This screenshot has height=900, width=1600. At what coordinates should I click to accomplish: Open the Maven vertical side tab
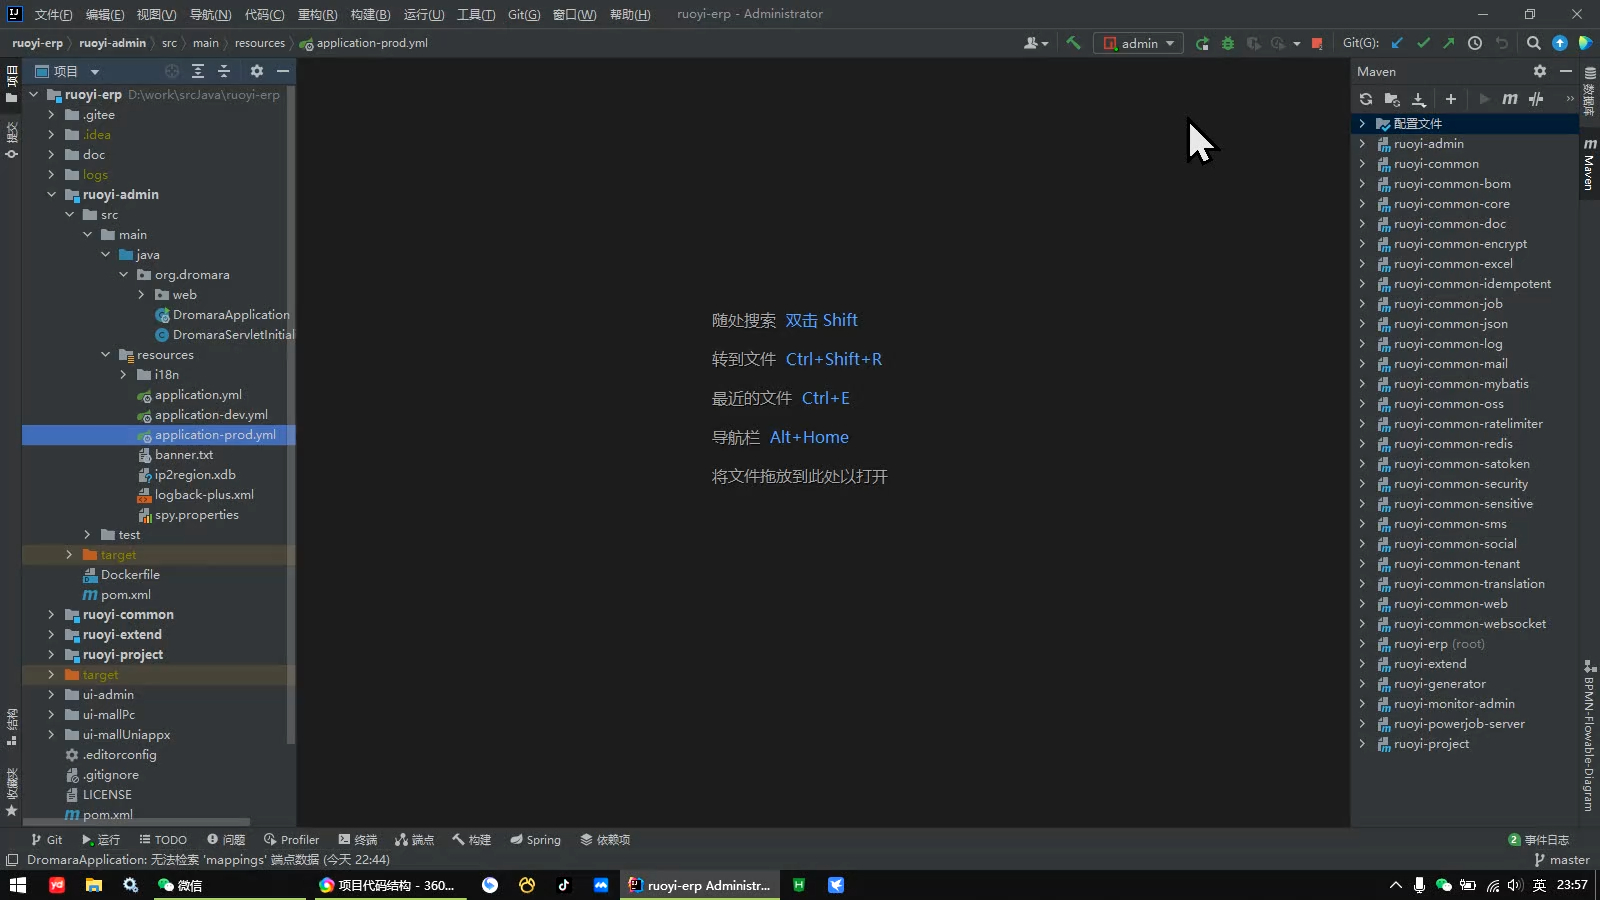(x=1589, y=165)
